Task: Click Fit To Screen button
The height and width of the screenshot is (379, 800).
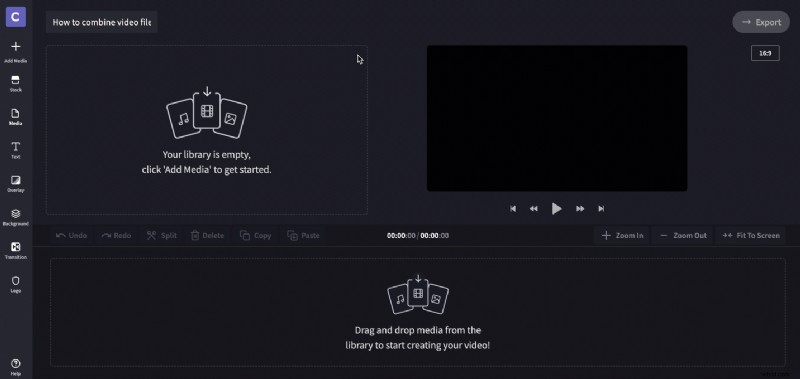Action: (751, 235)
